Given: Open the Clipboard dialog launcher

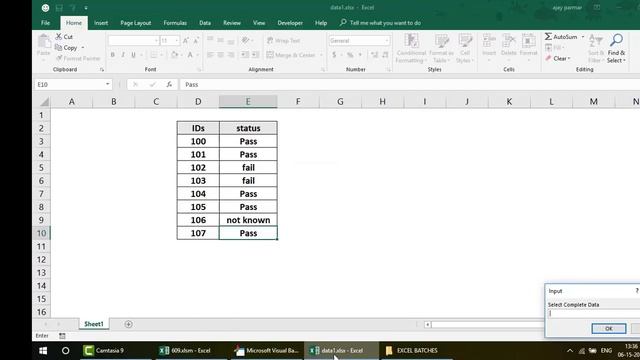Looking at the screenshot, I should pyautogui.click(x=102, y=70).
